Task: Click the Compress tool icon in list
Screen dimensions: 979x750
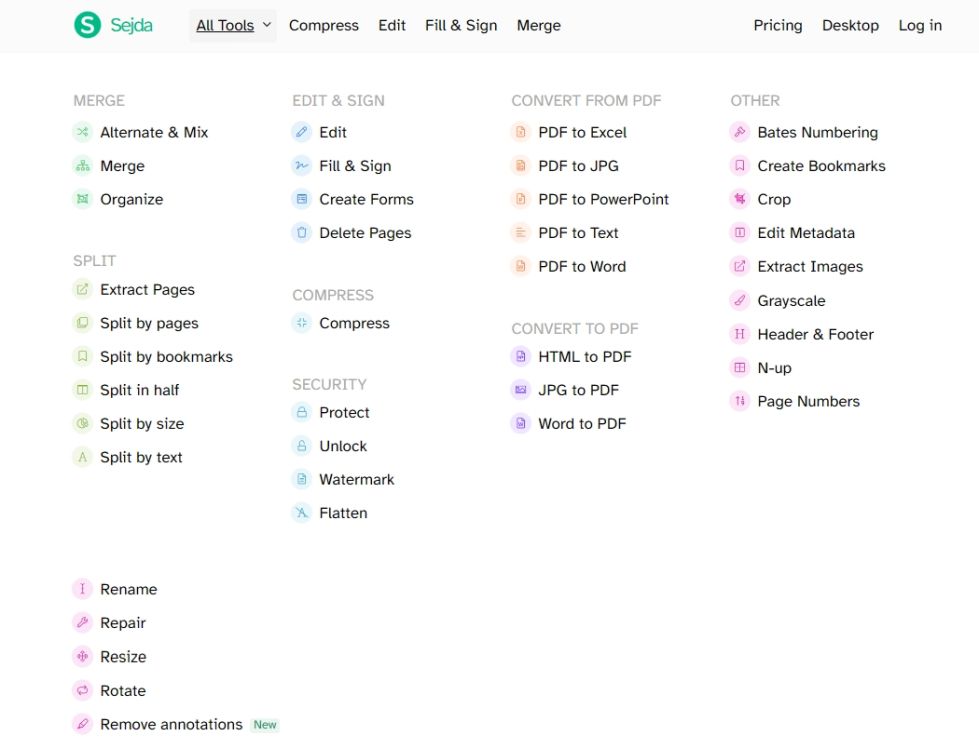Action: [302, 323]
